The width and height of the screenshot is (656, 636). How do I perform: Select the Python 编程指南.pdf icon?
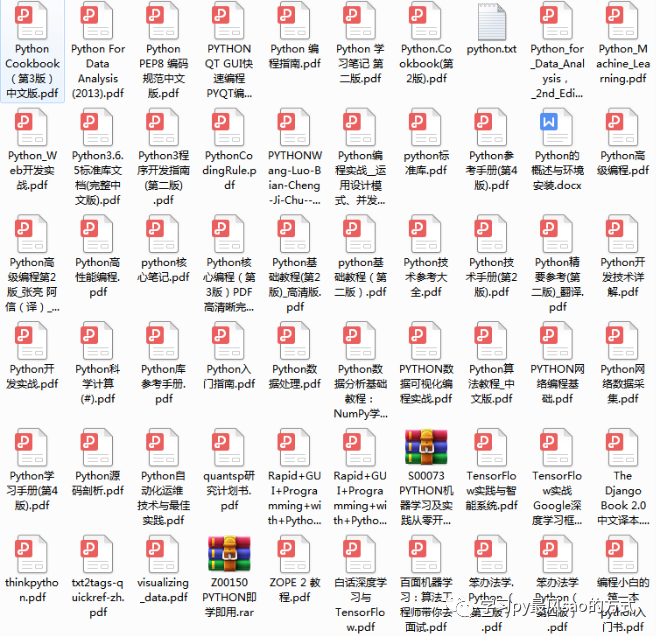(295, 20)
